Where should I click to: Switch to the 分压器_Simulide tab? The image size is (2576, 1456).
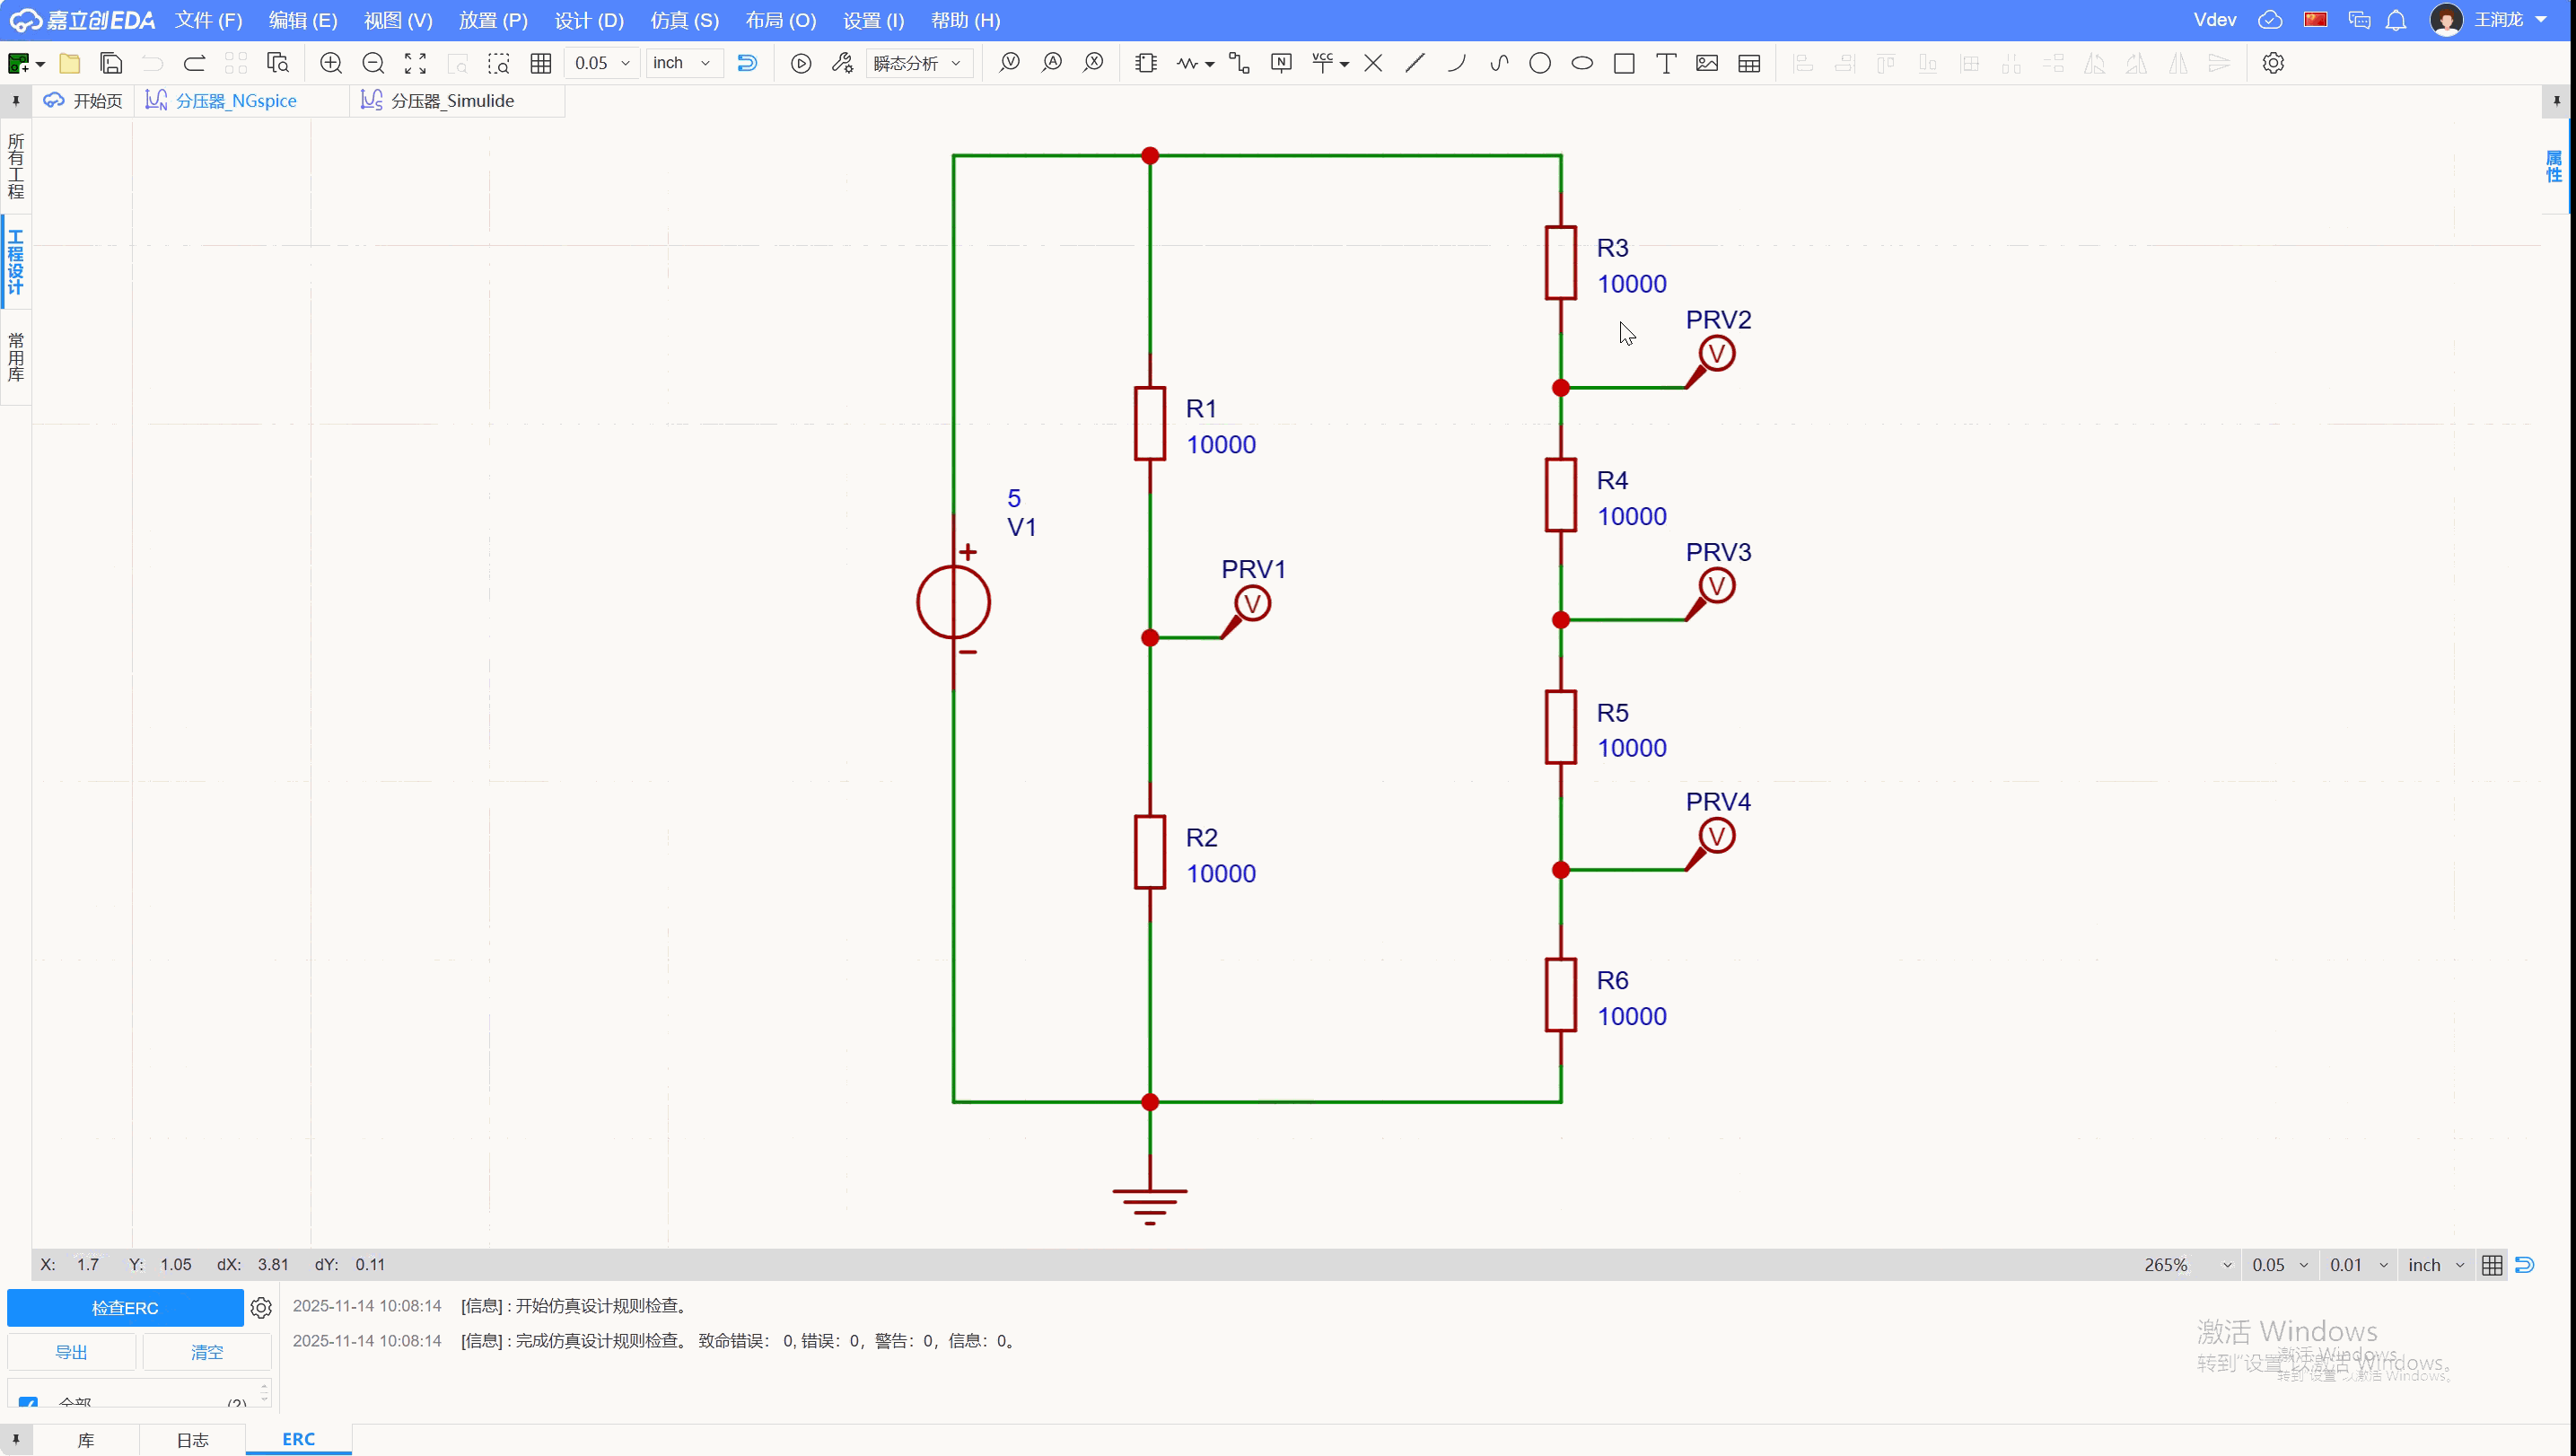(x=452, y=101)
